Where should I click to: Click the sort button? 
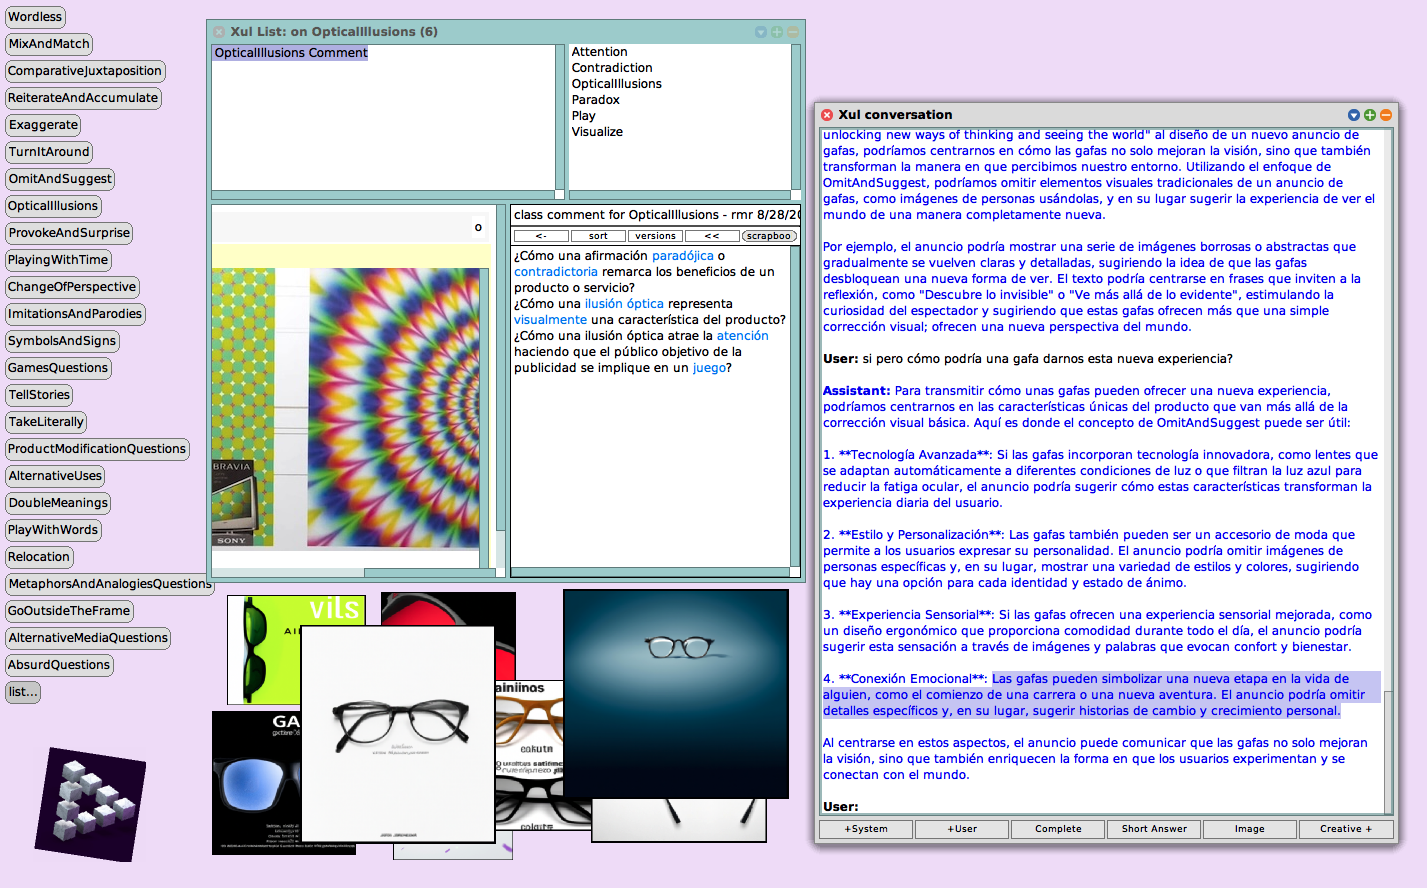pyautogui.click(x=598, y=236)
